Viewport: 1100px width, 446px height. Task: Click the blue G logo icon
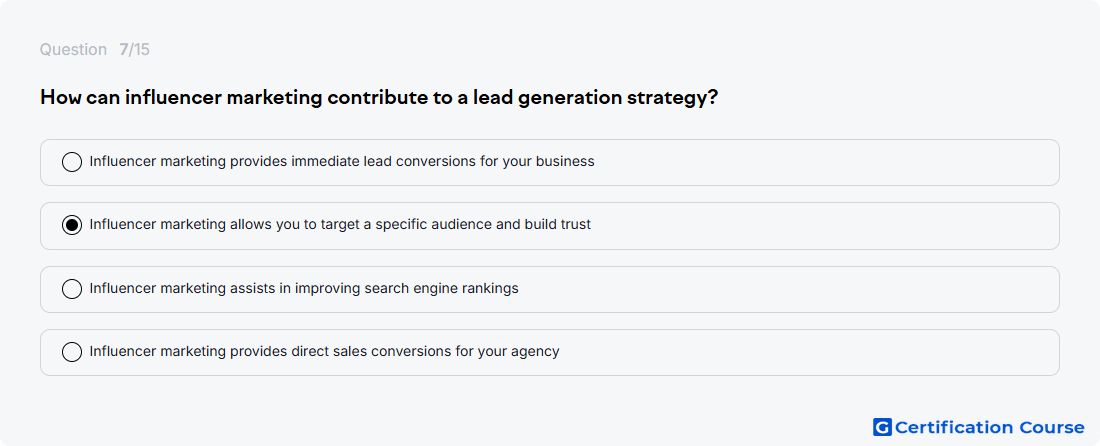click(x=882, y=427)
